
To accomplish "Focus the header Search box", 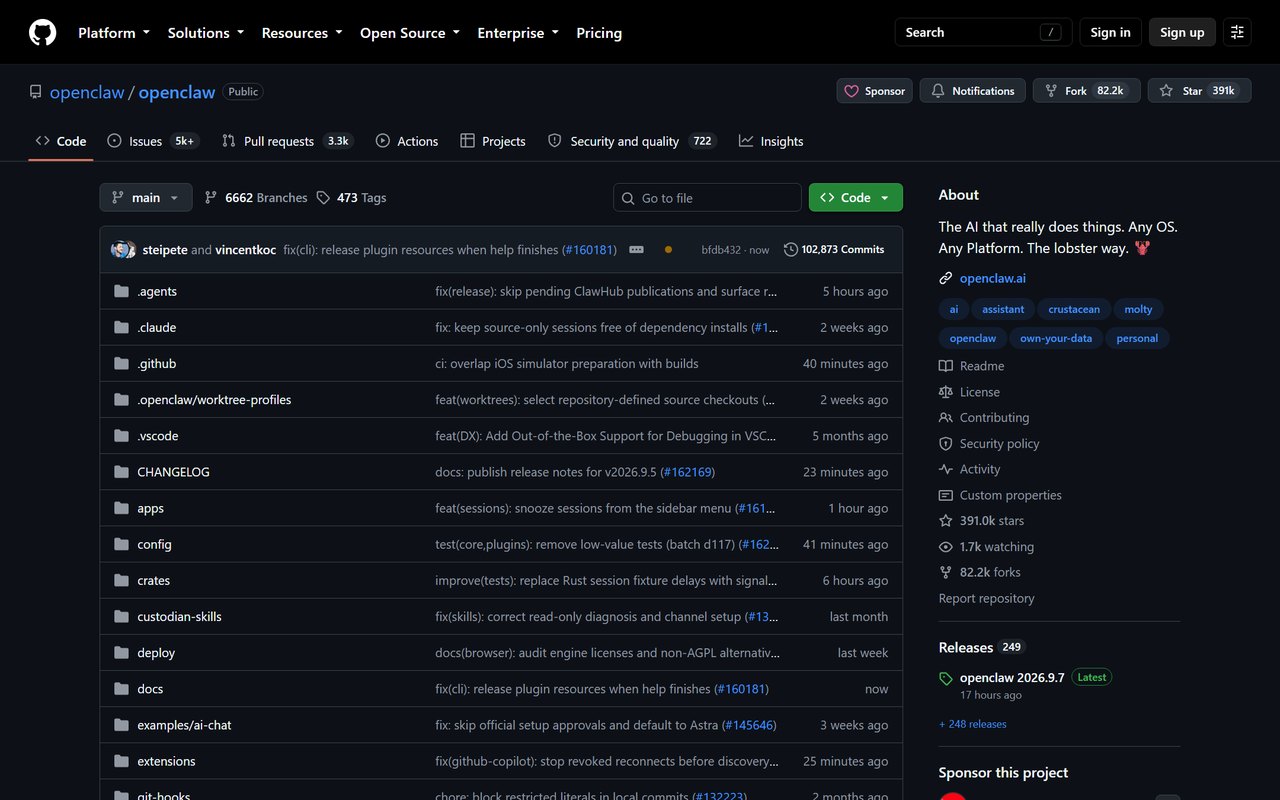I will 983,33.
